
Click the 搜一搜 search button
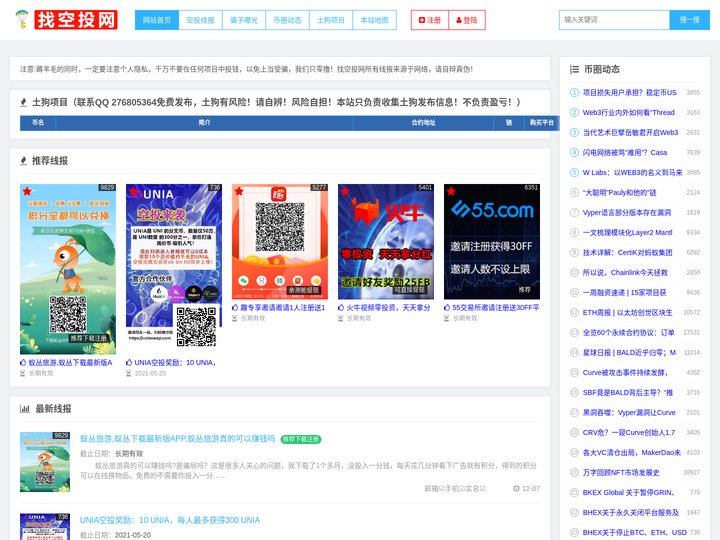pyautogui.click(x=689, y=20)
